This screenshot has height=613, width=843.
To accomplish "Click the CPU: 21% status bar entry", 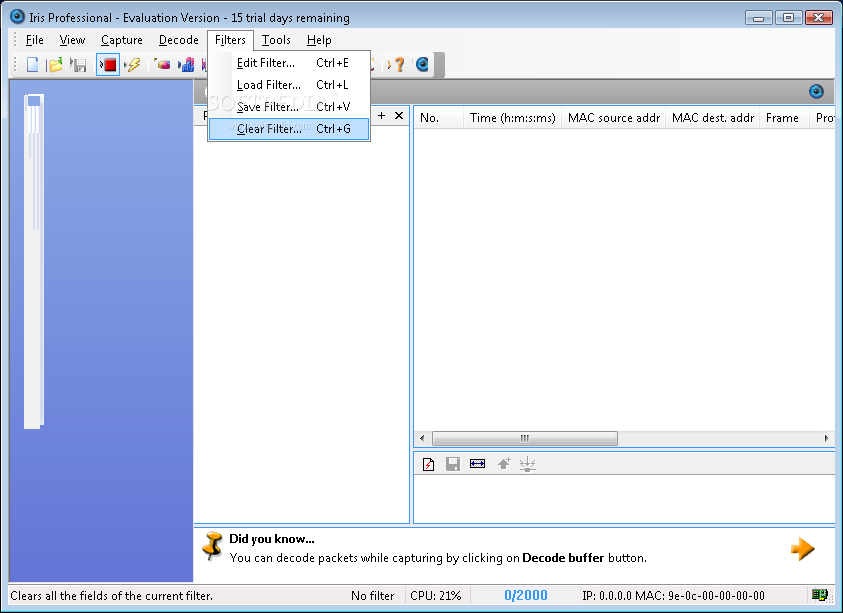I will click(435, 596).
